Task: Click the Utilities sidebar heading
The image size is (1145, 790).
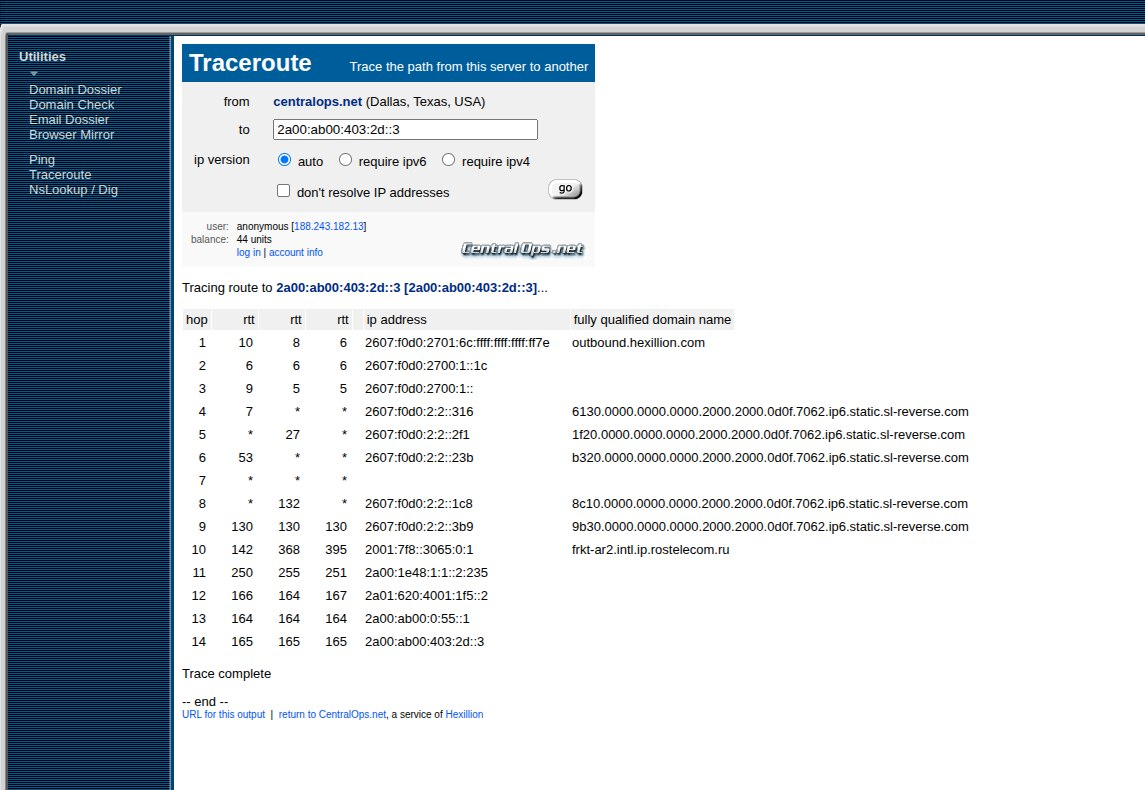Action: tap(42, 57)
